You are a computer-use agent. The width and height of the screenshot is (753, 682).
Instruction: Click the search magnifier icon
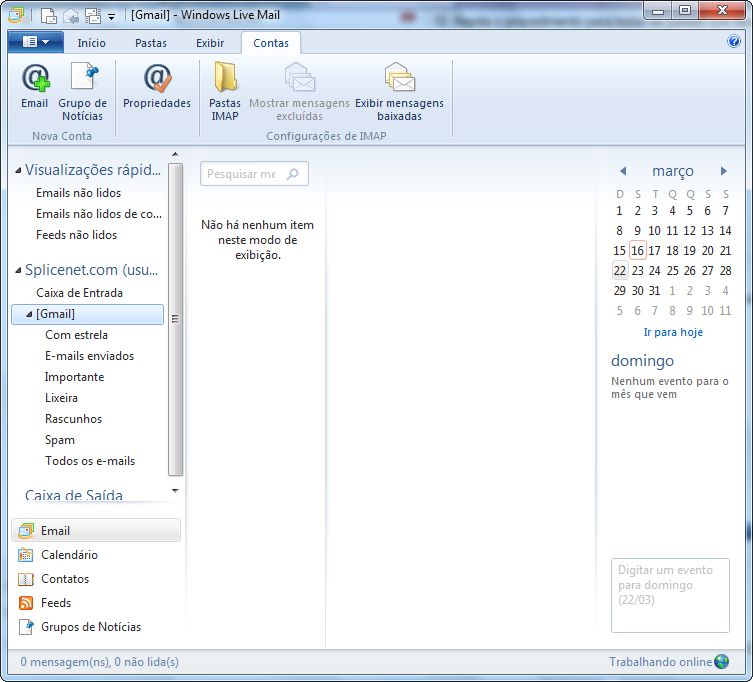[292, 174]
